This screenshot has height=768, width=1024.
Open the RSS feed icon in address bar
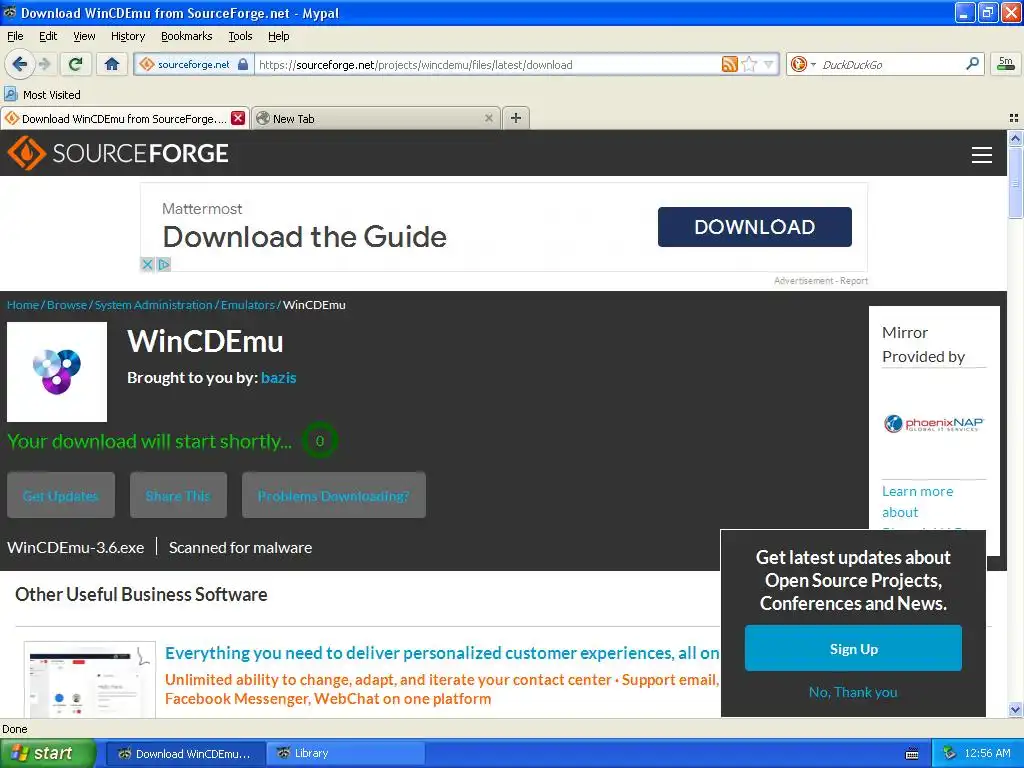pyautogui.click(x=729, y=64)
